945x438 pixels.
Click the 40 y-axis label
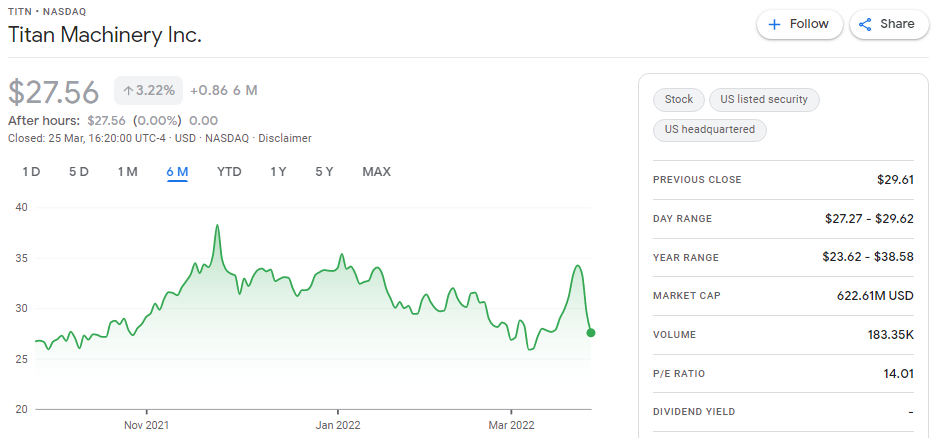pyautogui.click(x=23, y=207)
